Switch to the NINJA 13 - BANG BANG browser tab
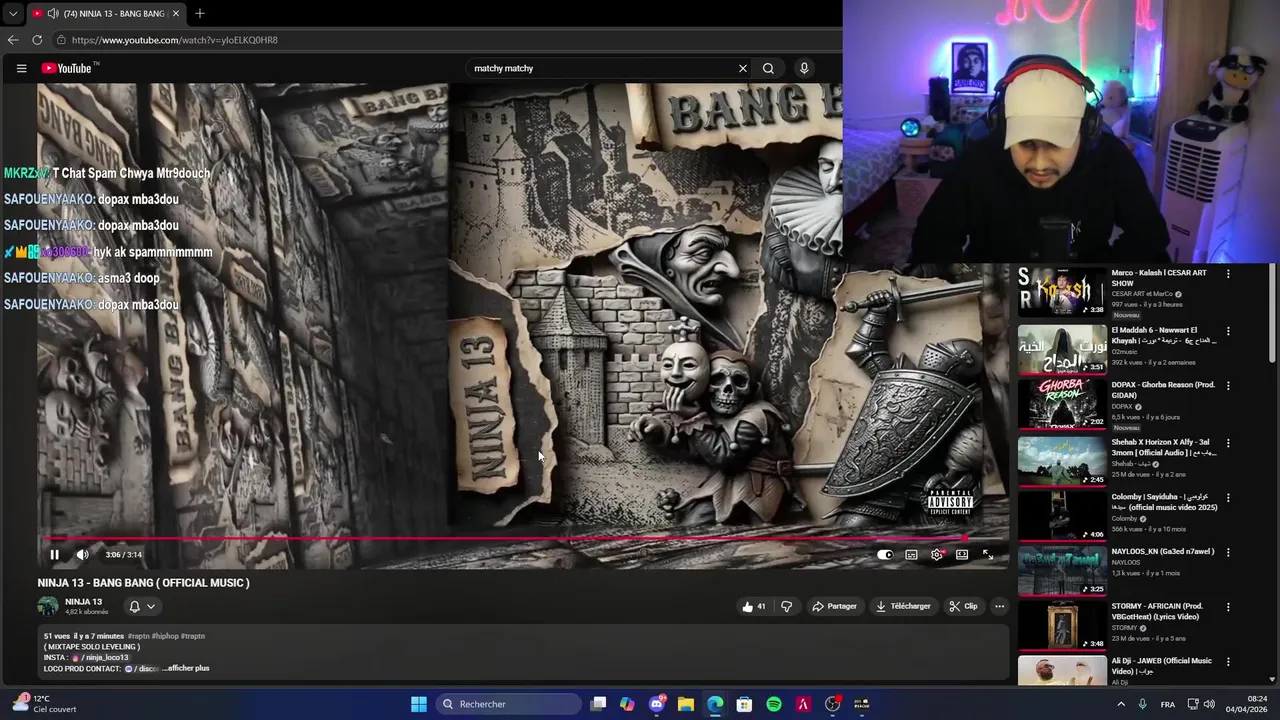 105,13
